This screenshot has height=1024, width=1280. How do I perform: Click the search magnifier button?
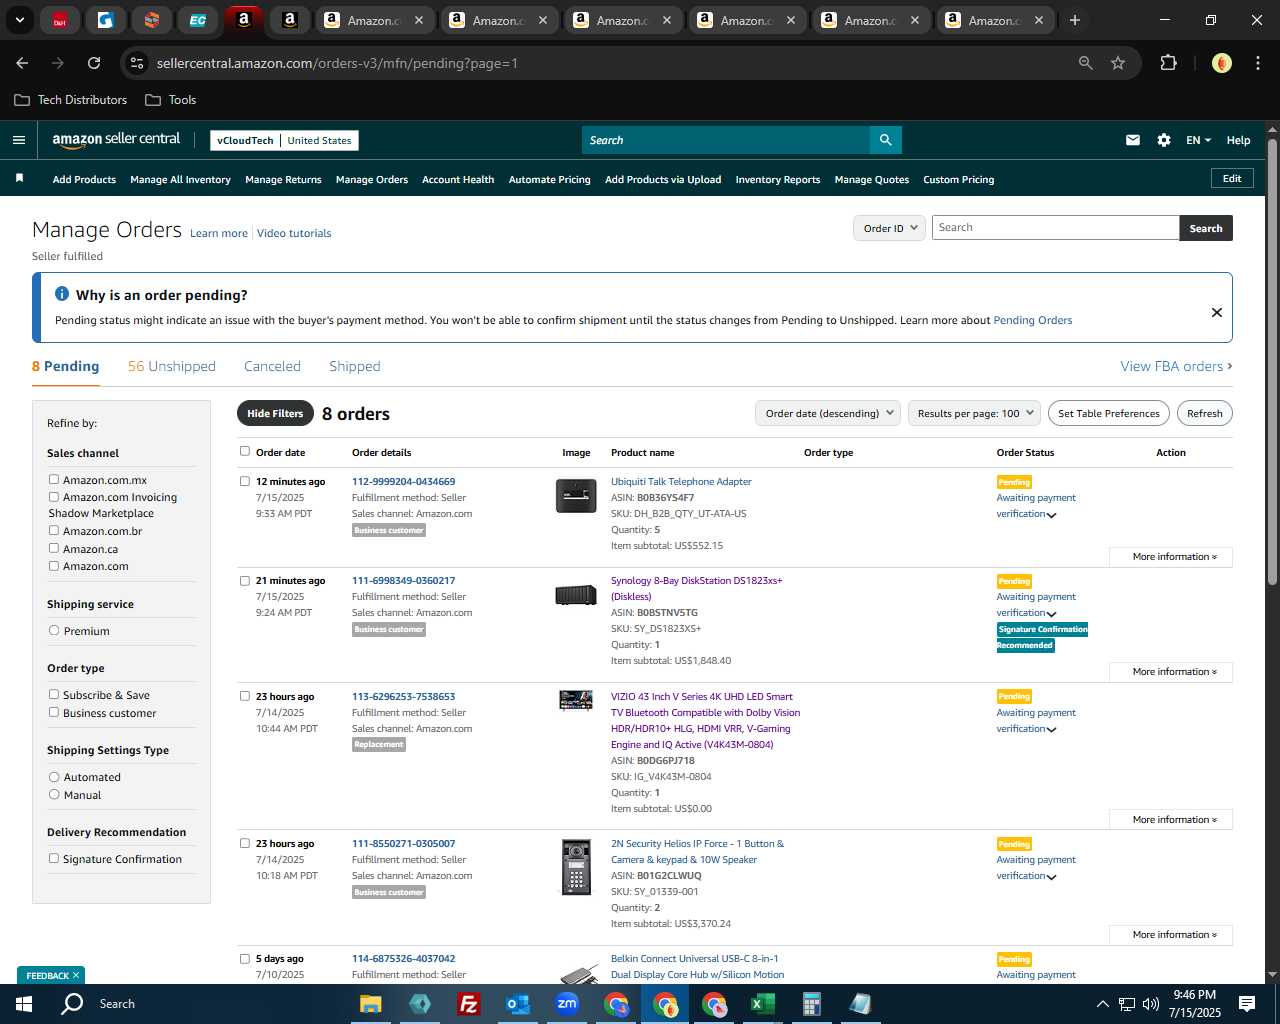[885, 140]
